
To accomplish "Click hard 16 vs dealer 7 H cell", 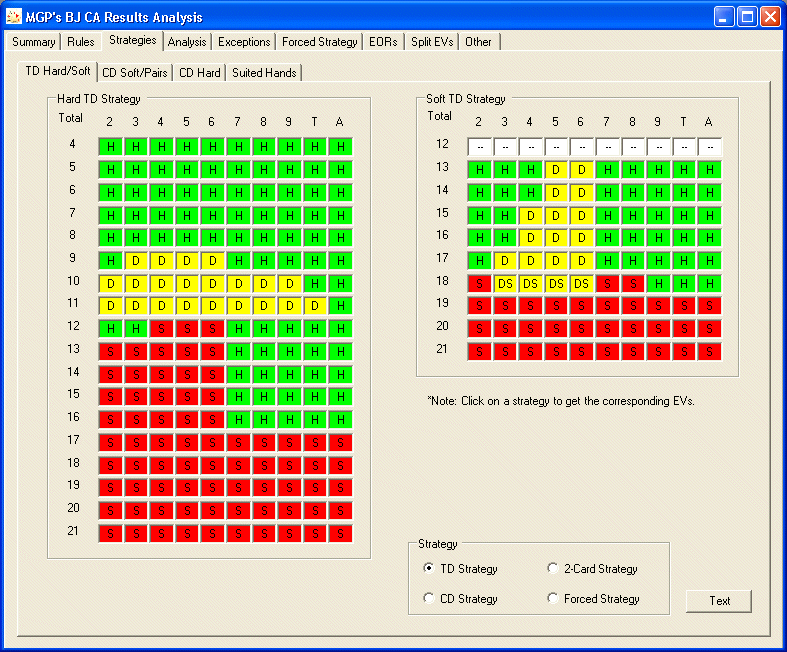I will tap(238, 419).
